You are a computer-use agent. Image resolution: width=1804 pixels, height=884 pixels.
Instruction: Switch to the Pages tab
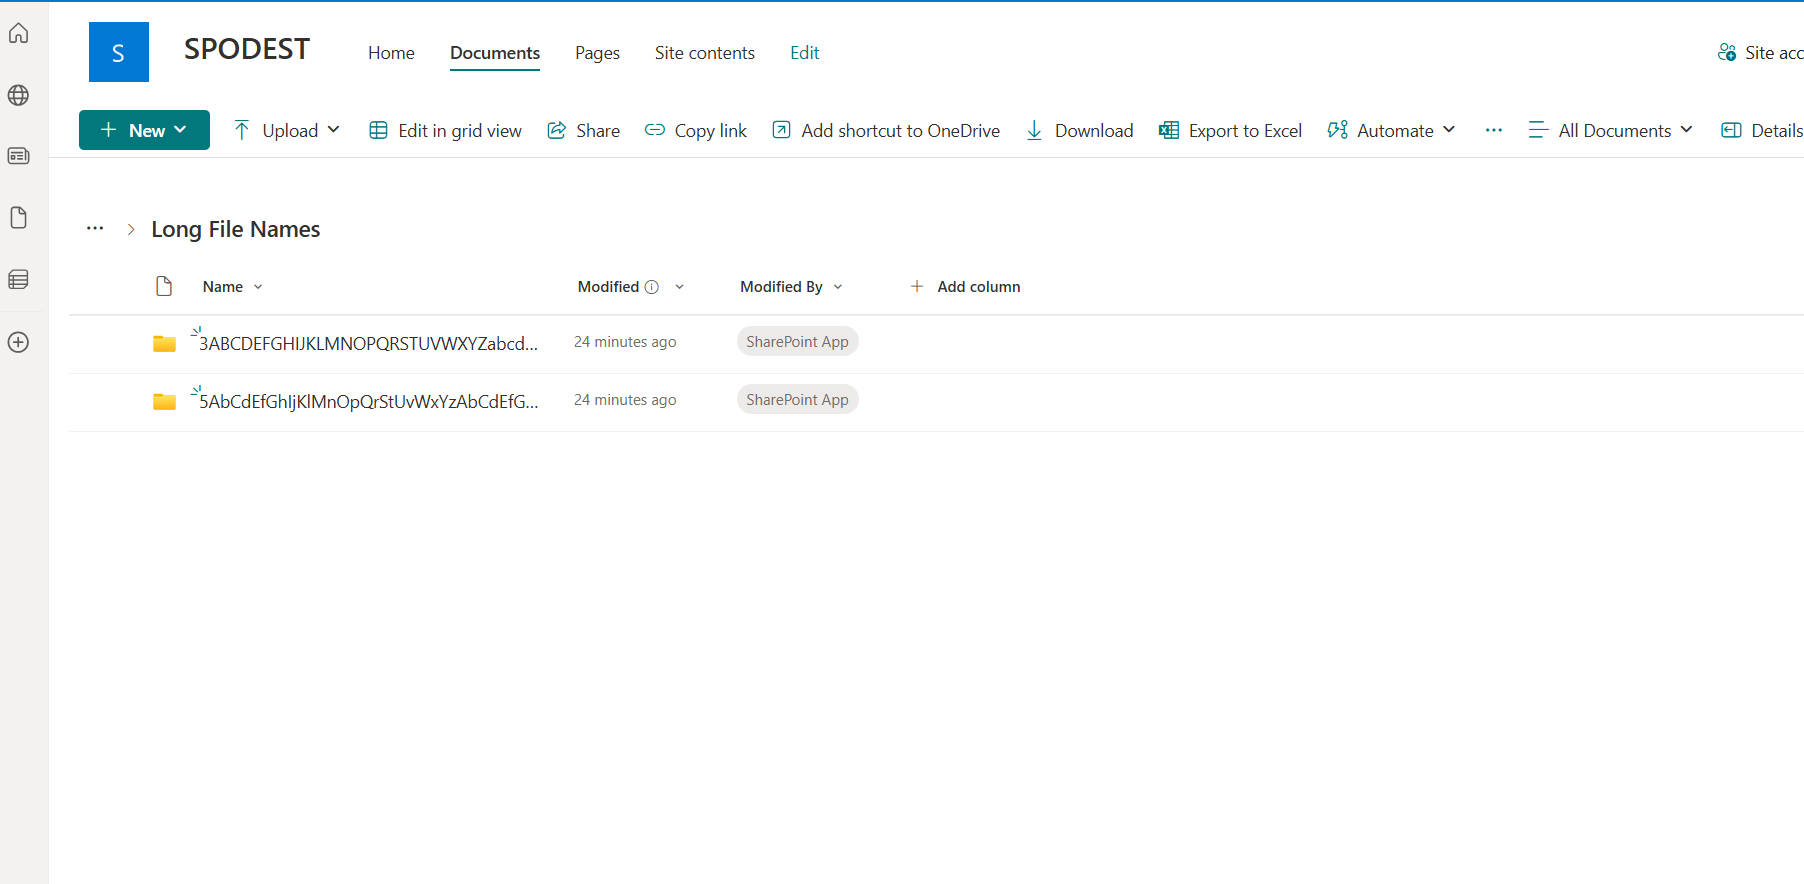597,53
